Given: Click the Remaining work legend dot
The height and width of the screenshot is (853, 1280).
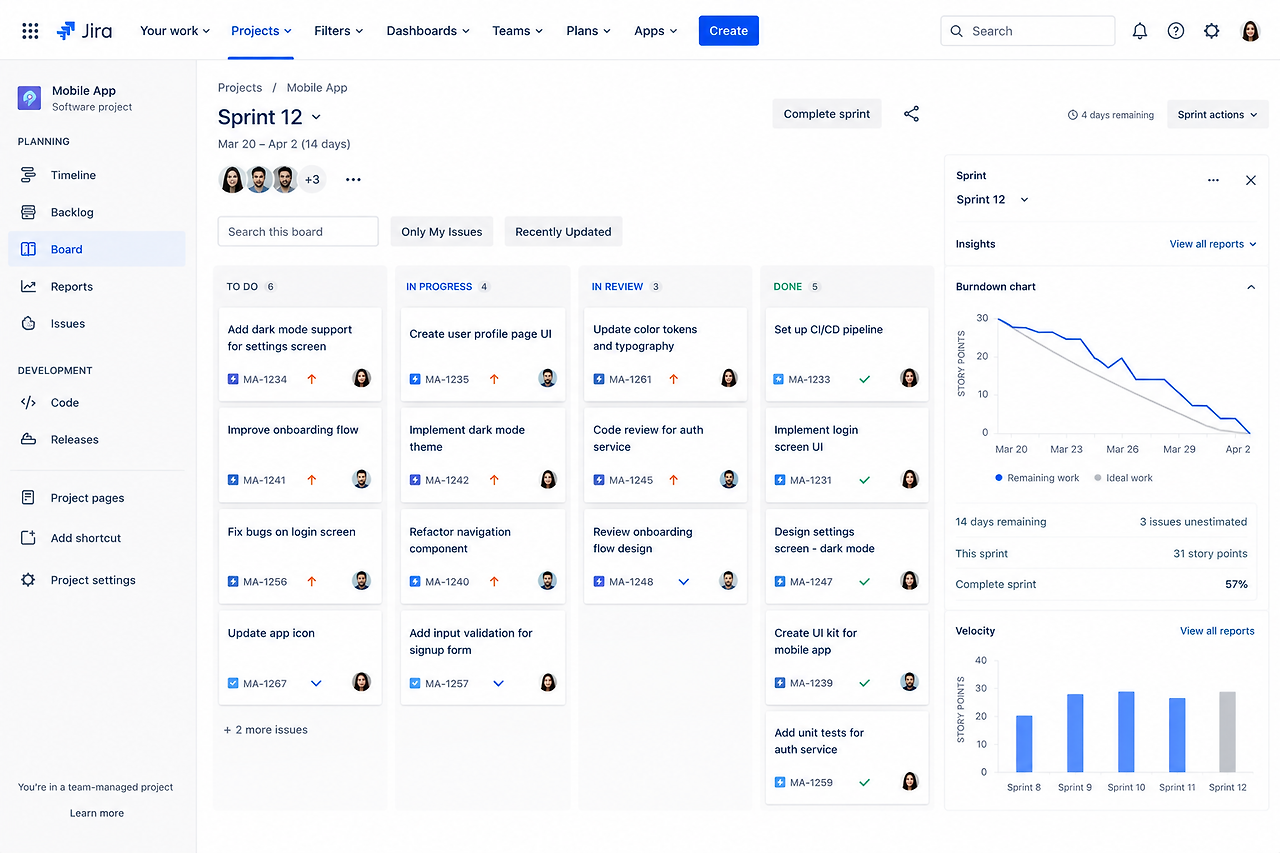Looking at the screenshot, I should click(999, 478).
